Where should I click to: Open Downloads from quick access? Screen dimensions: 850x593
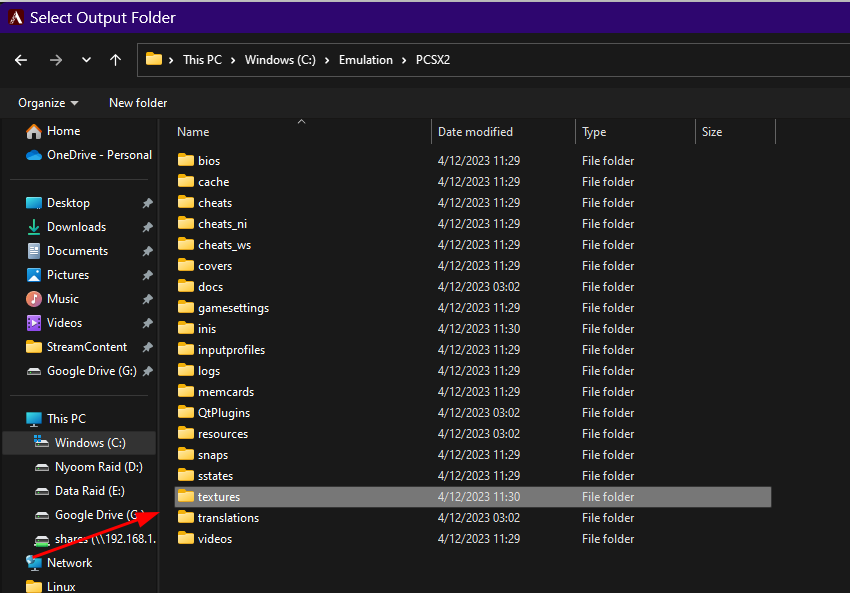pyautogui.click(x=76, y=227)
